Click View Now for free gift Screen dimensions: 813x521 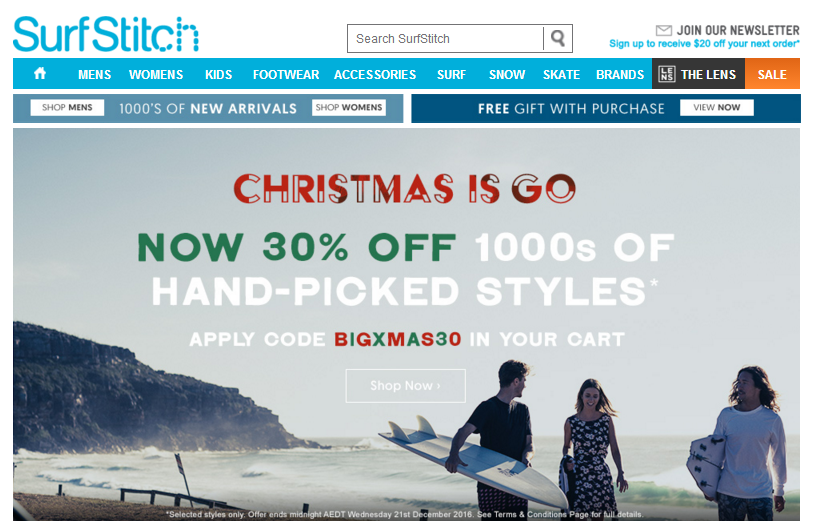[x=717, y=107]
